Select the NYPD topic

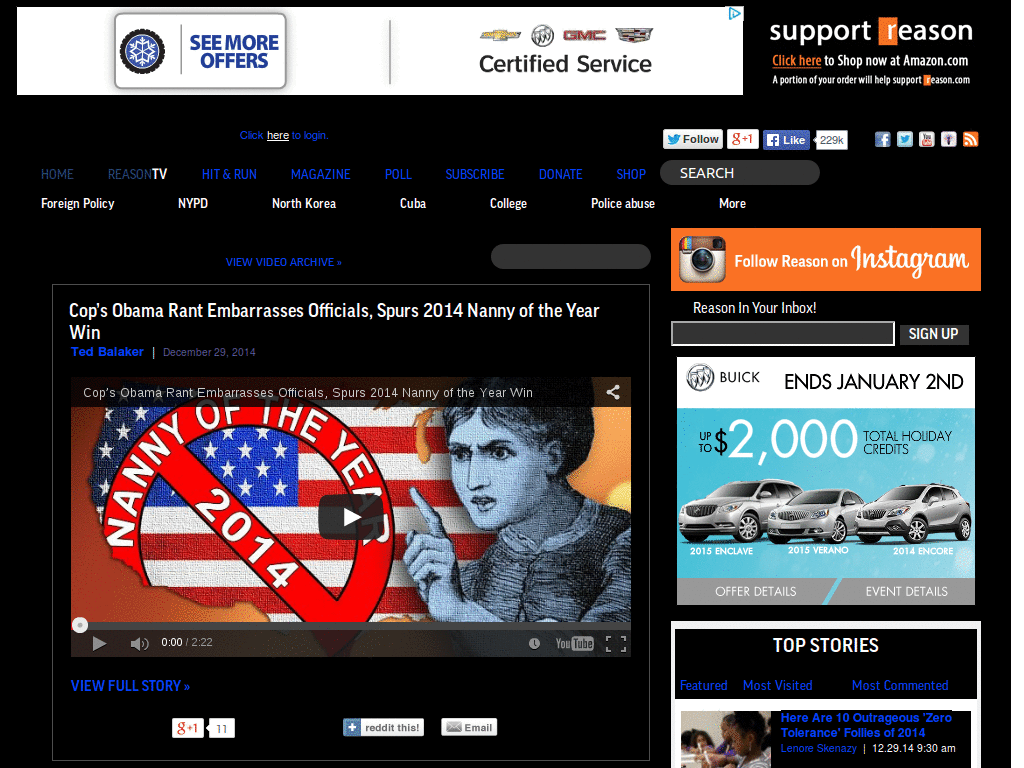(x=193, y=204)
